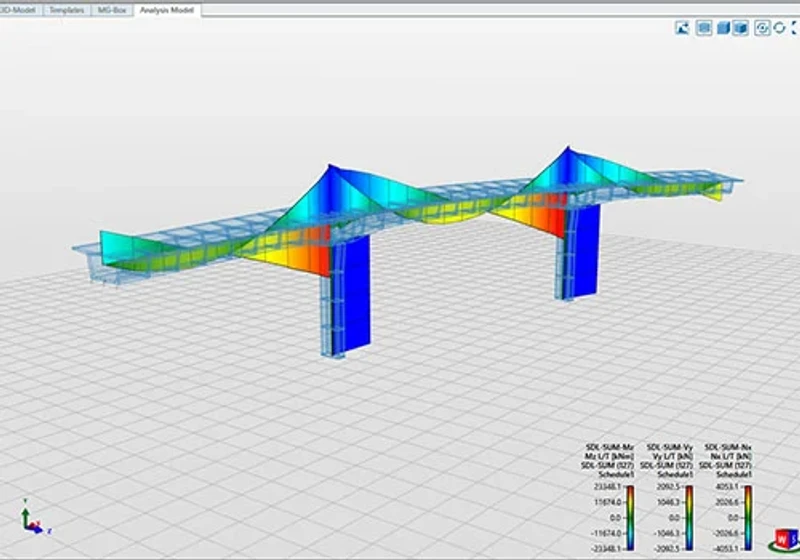The image size is (800, 560).
Task: Click the SDL-SUM-Vy legend color bar
Action: tap(689, 518)
